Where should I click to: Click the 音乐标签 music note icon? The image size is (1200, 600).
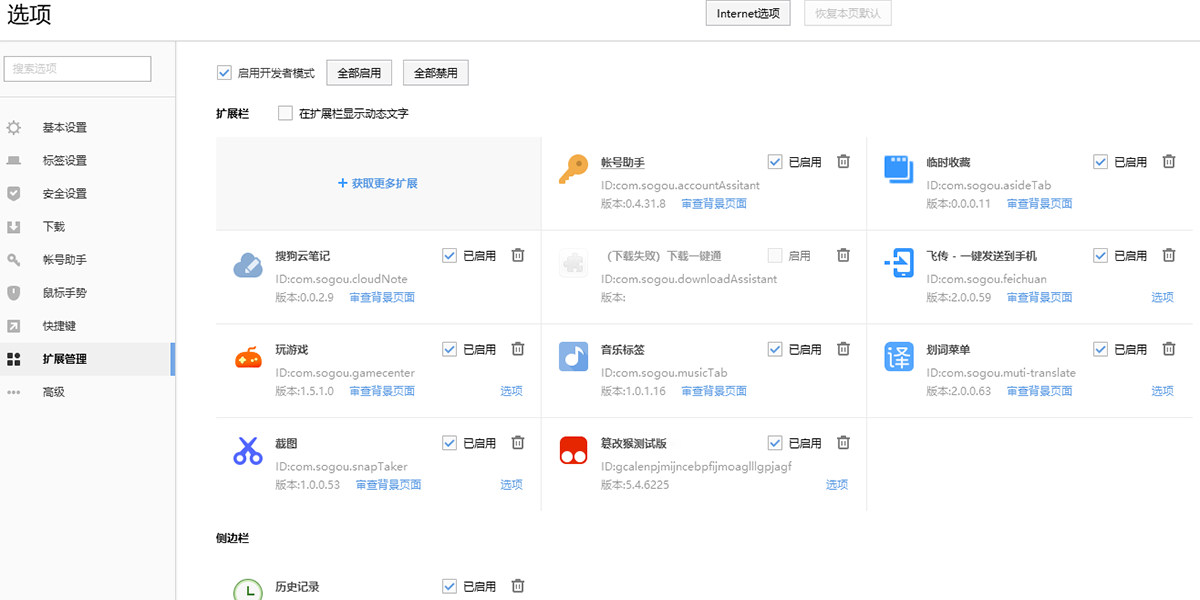click(573, 357)
